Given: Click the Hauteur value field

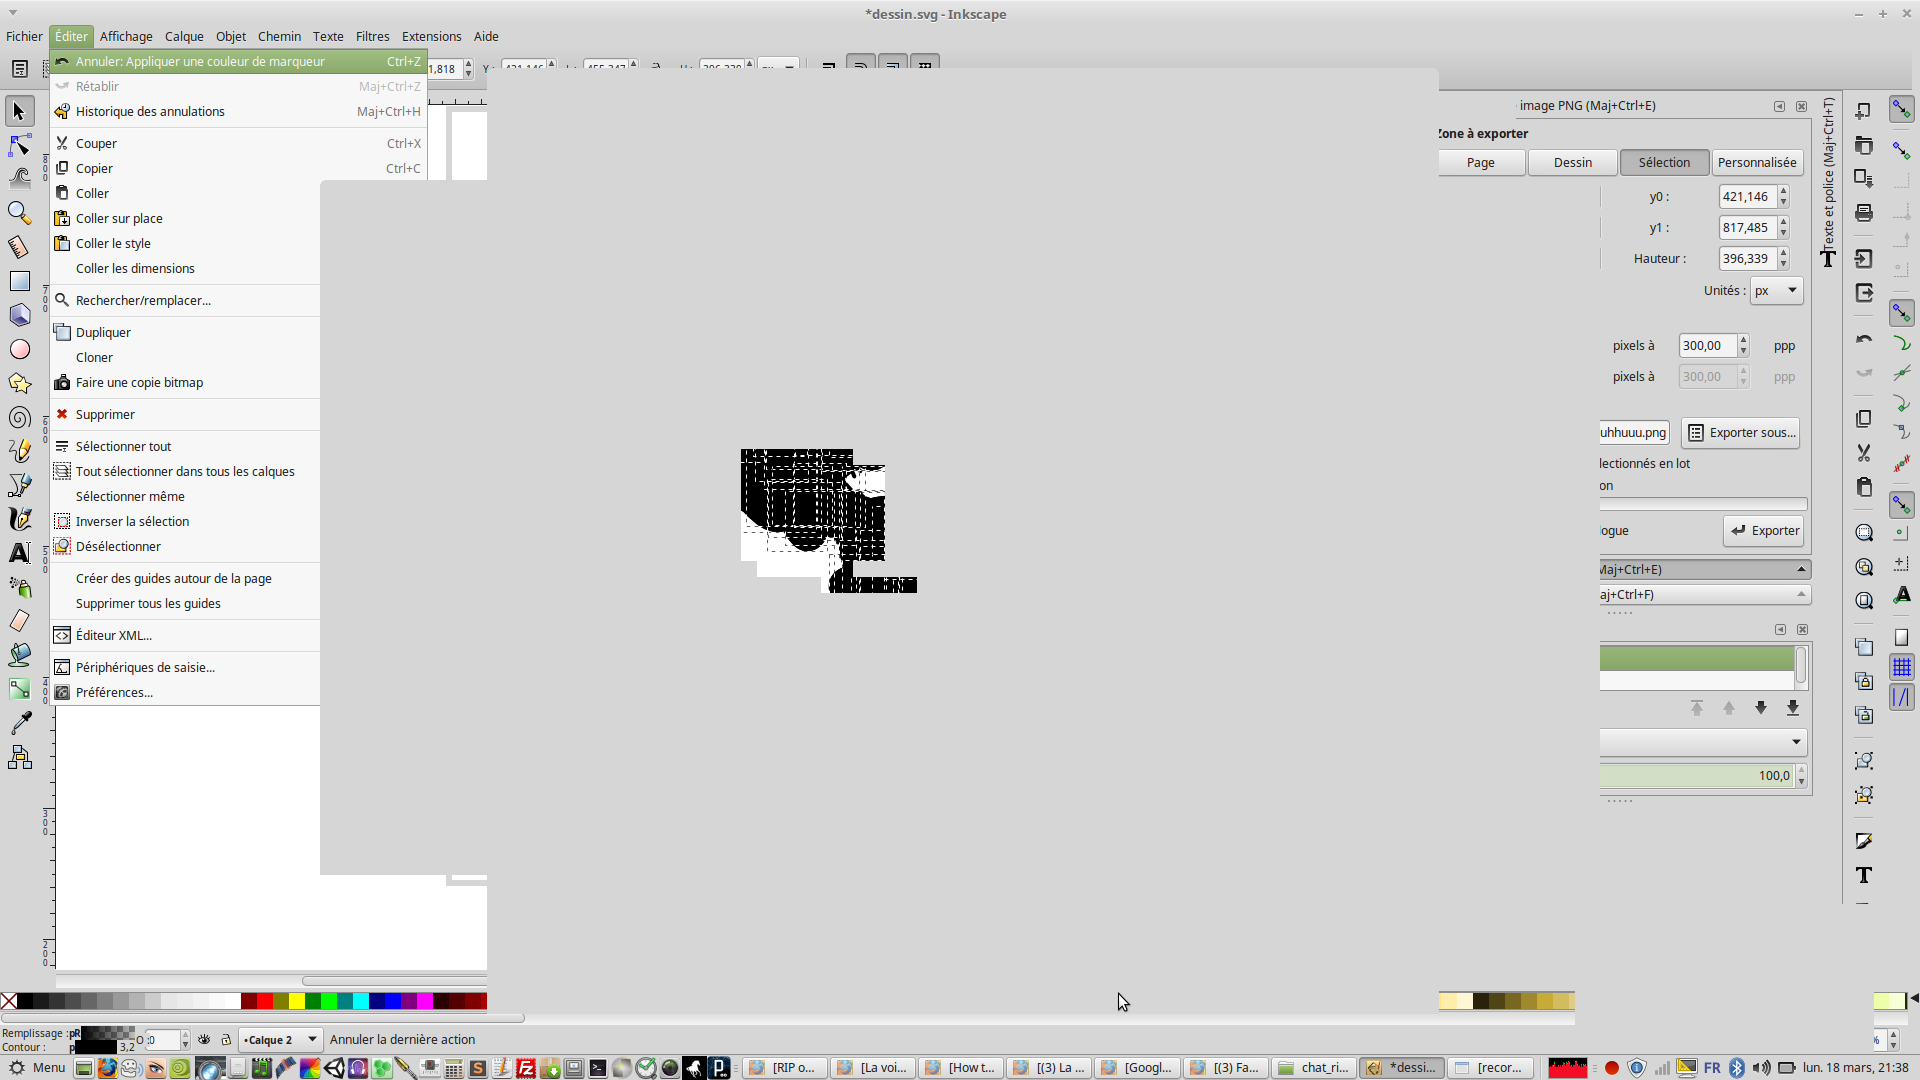Looking at the screenshot, I should coord(1746,259).
